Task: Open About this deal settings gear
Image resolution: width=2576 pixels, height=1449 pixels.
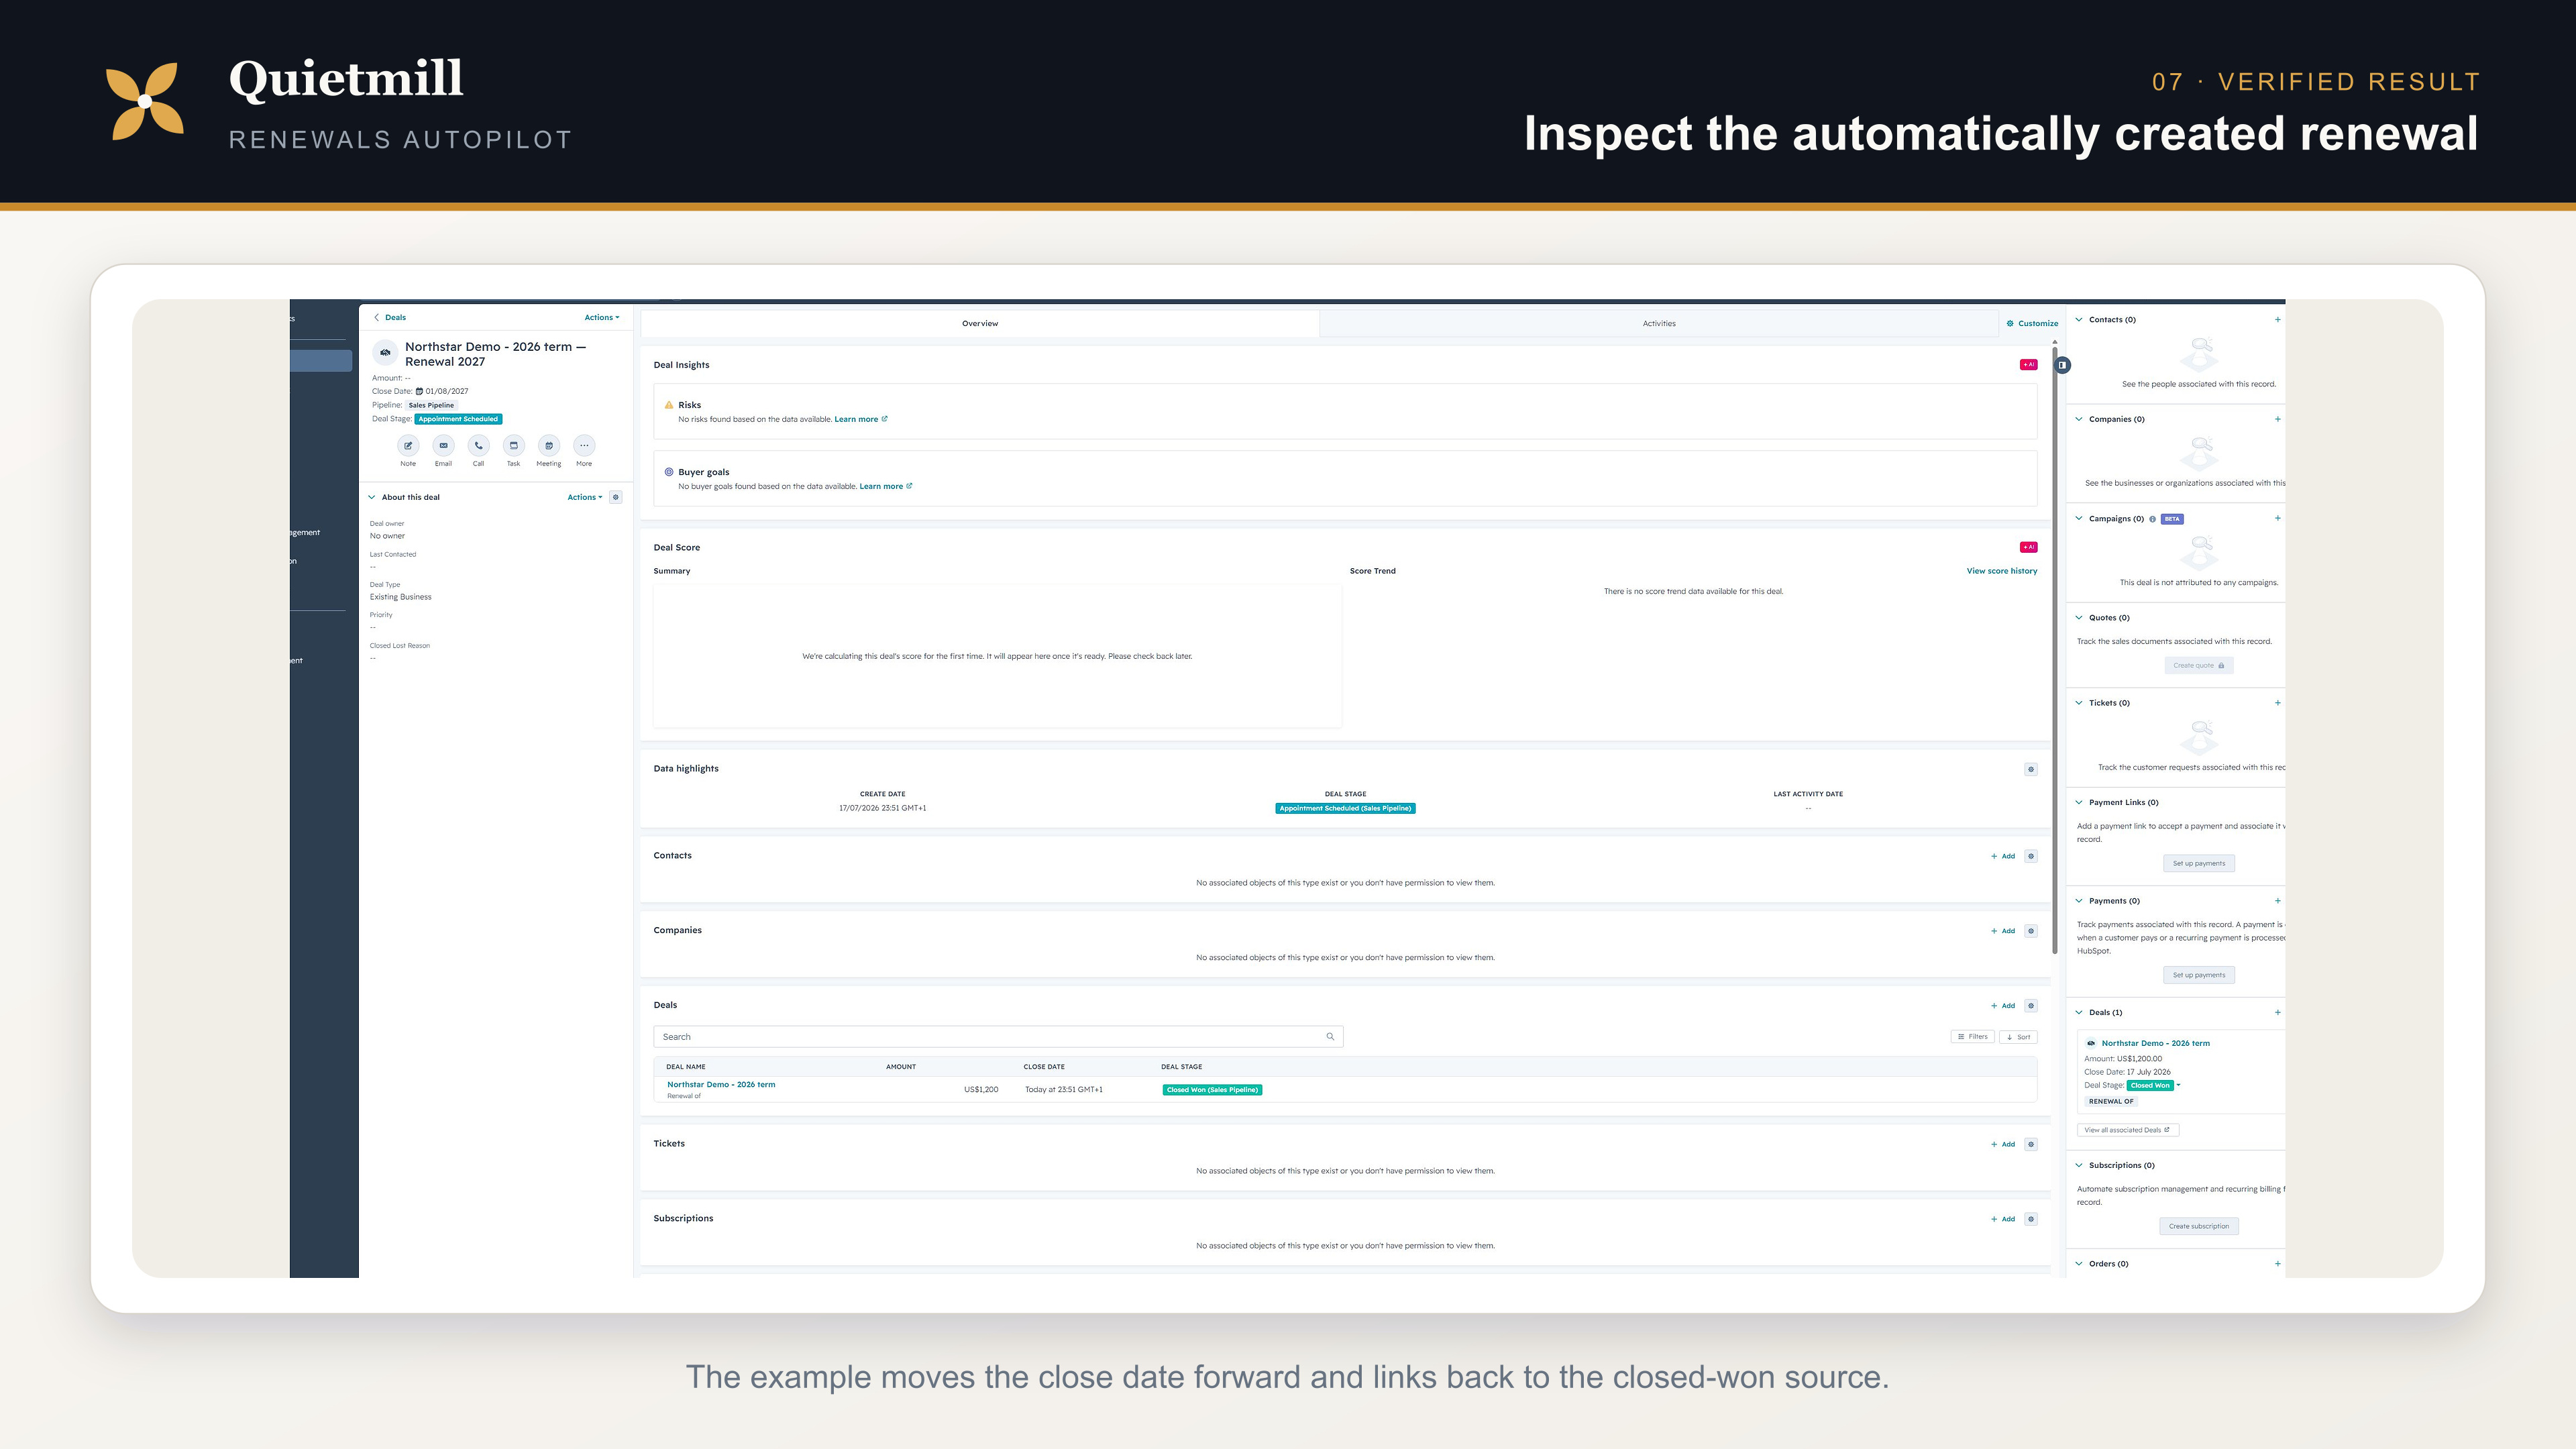Action: click(x=616, y=497)
